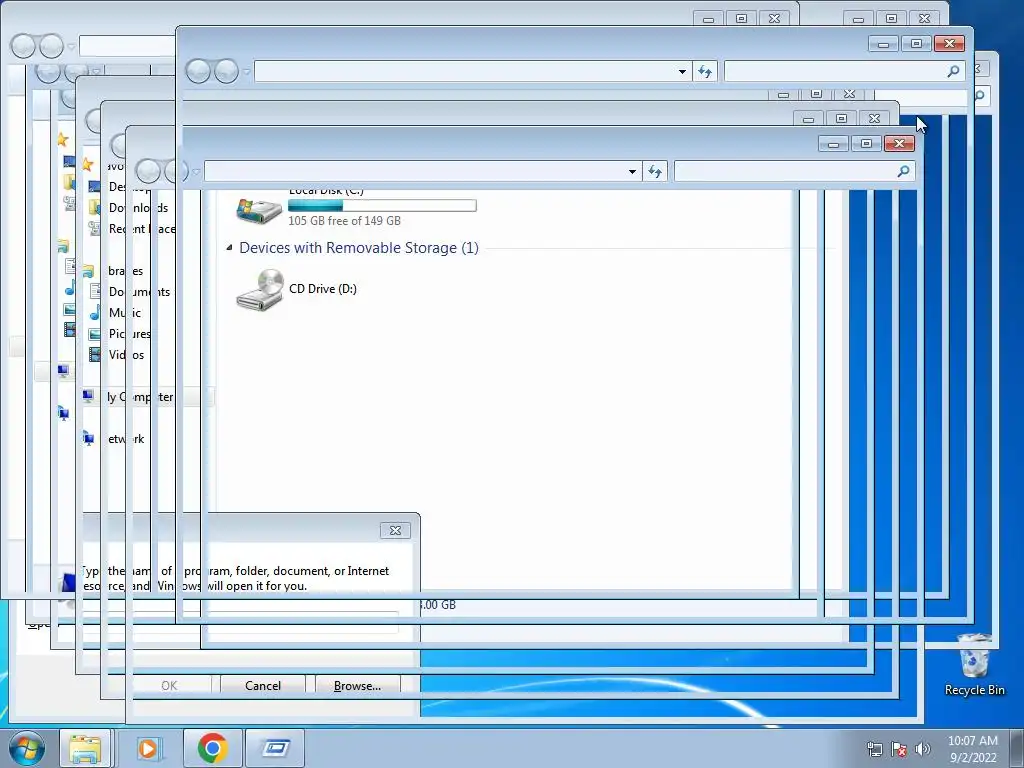Launch Google Chrome from taskbar
This screenshot has width=1024, height=768.
click(212, 748)
